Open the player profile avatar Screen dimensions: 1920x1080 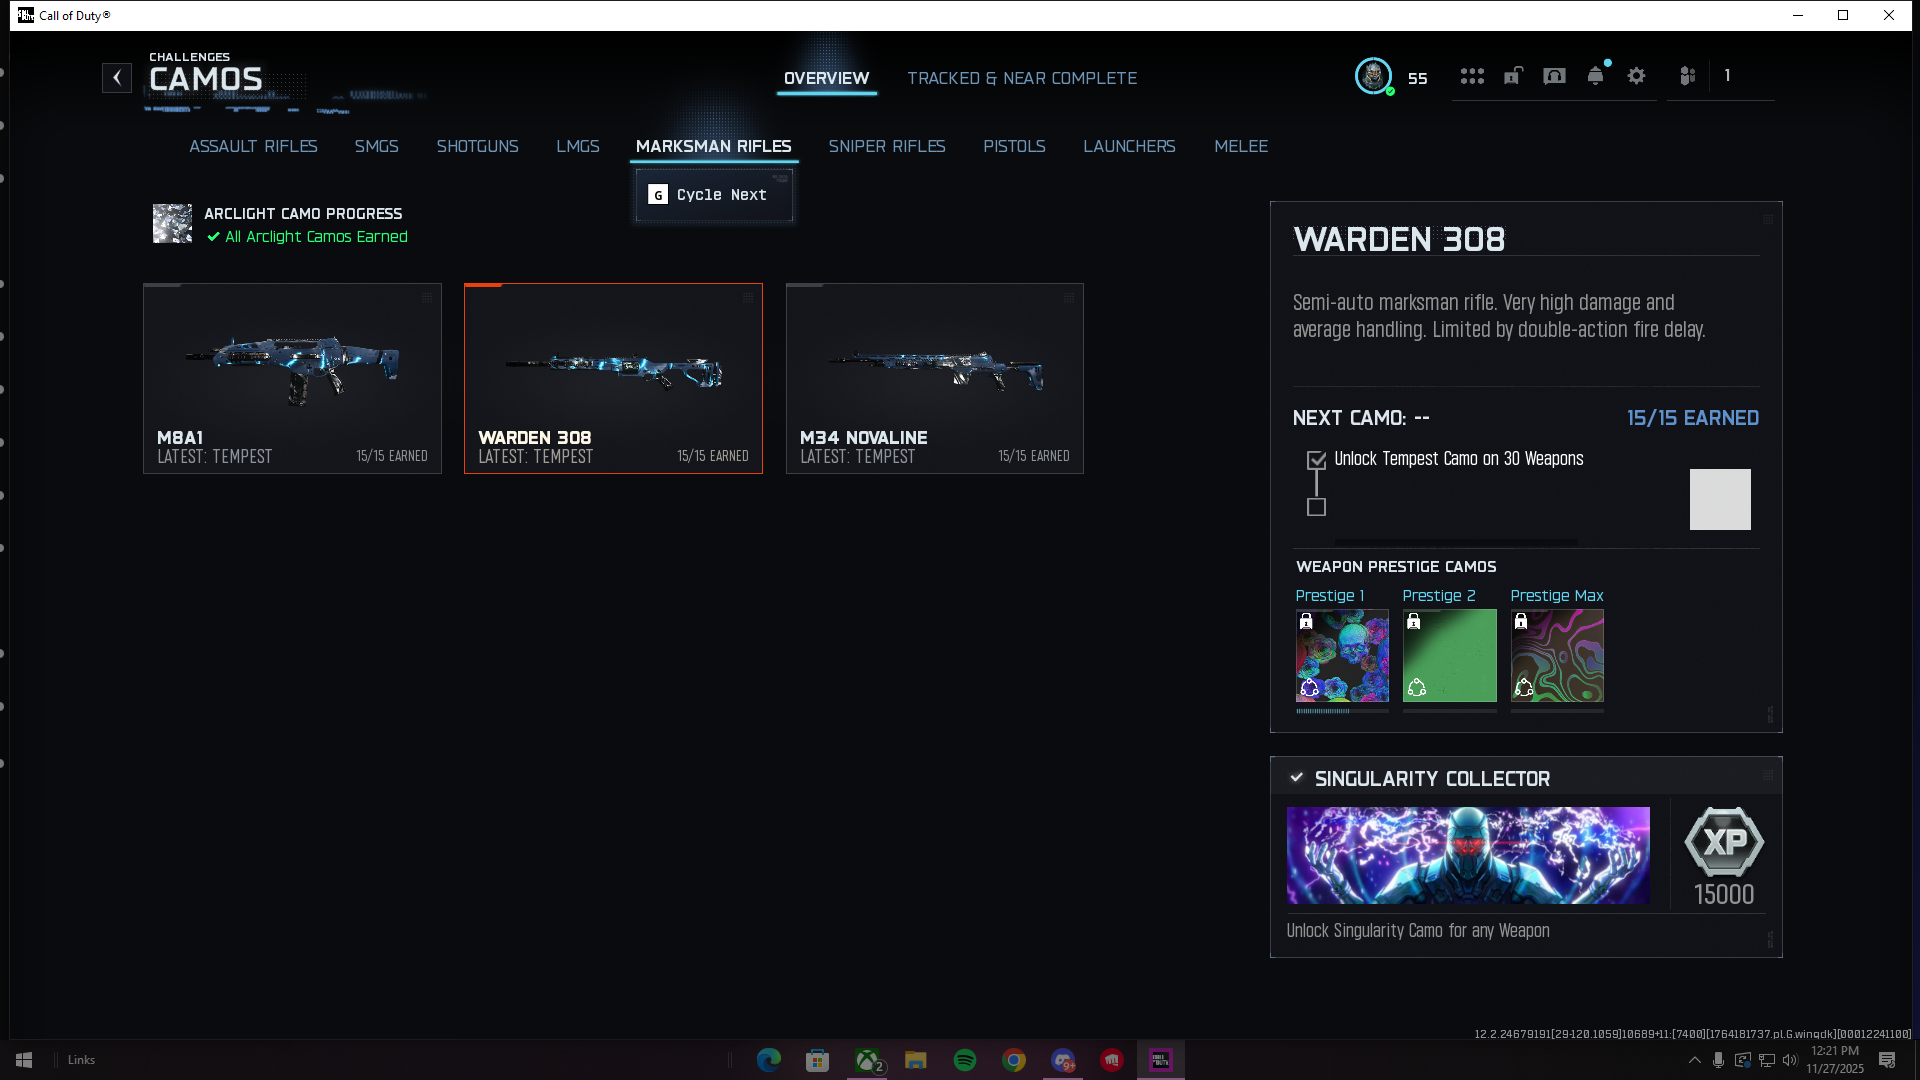(1374, 76)
